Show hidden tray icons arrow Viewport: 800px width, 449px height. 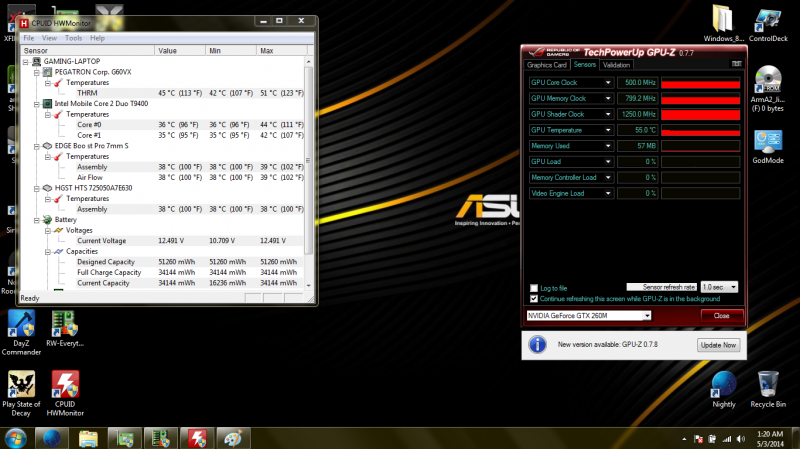pyautogui.click(x=684, y=439)
